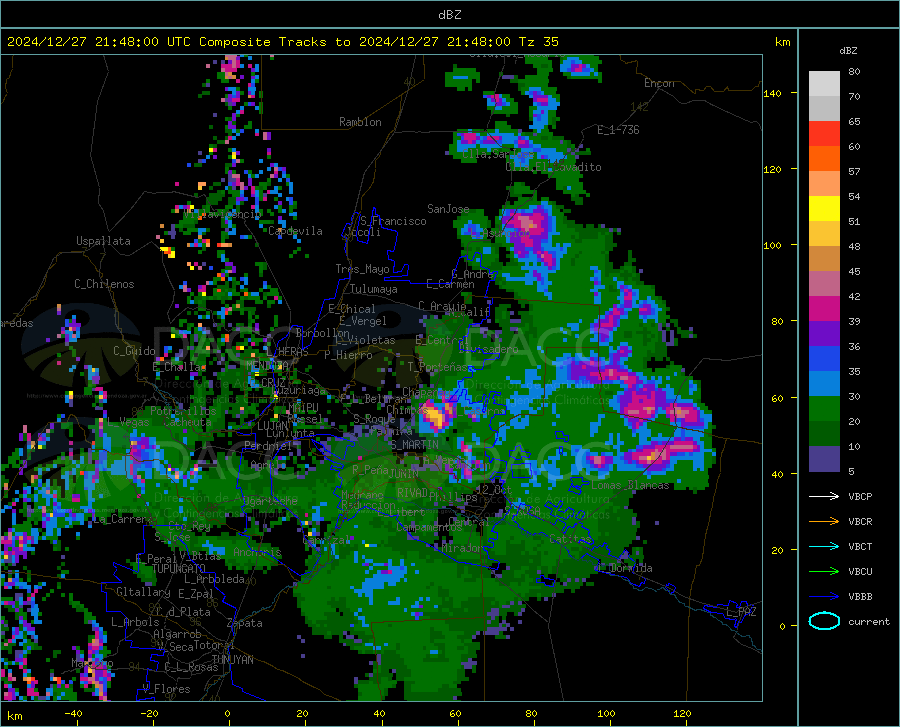900x727 pixels.
Task: Click the 'L_PAZ' map label
Action: pyautogui.click(x=741, y=612)
